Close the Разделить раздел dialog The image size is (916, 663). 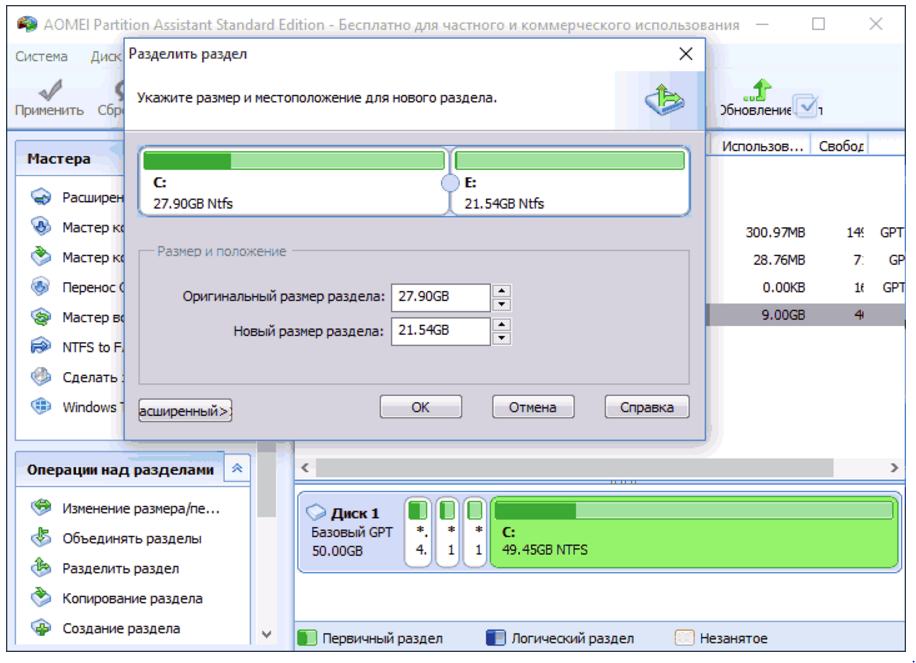tap(686, 54)
